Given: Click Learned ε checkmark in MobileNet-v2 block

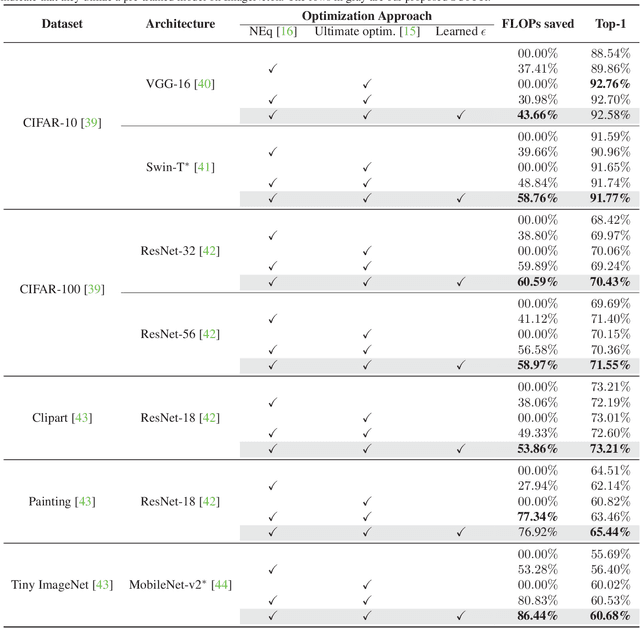Looking at the screenshot, I should [x=460, y=615].
